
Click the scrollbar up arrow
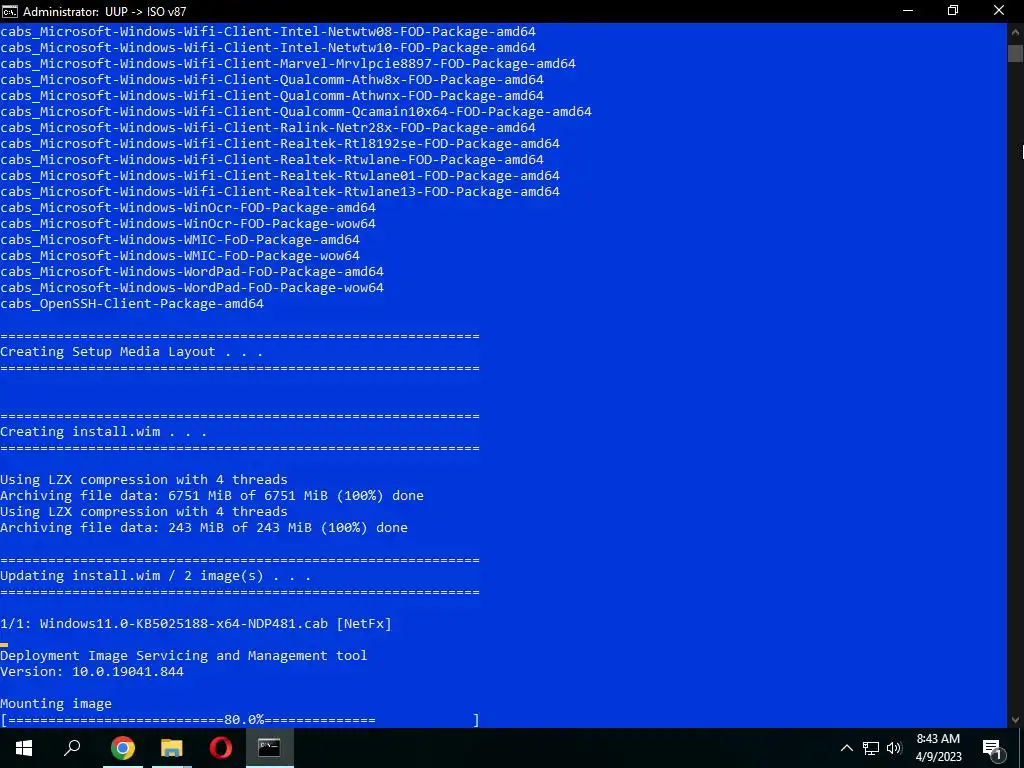[1015, 31]
